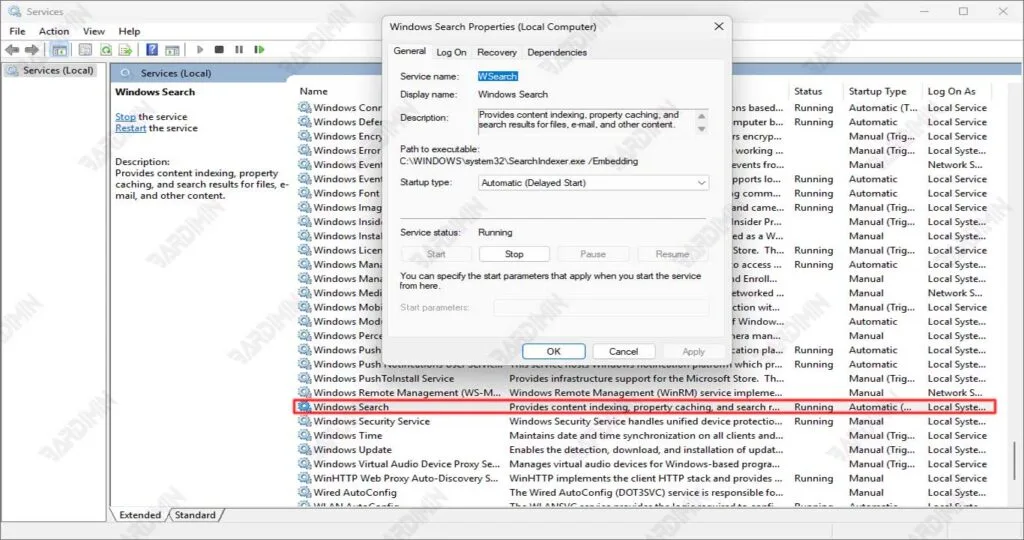
Task: Open the File menu
Action: click(18, 31)
